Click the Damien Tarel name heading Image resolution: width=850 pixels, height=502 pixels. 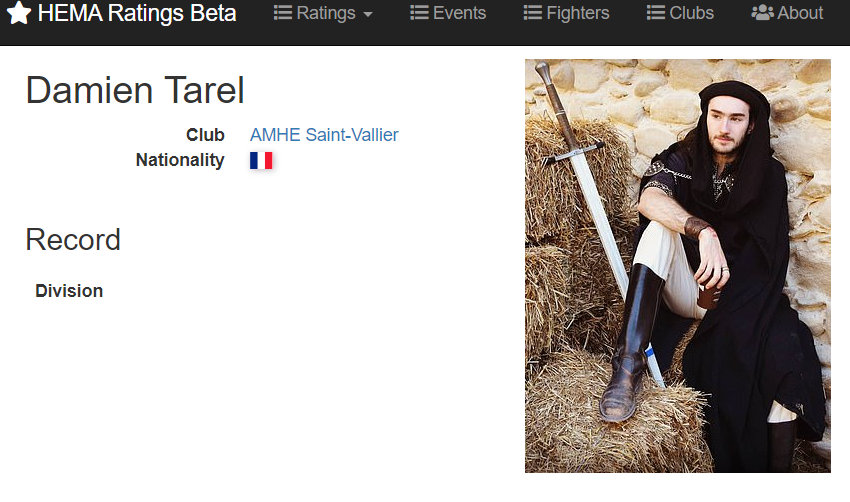tap(135, 90)
